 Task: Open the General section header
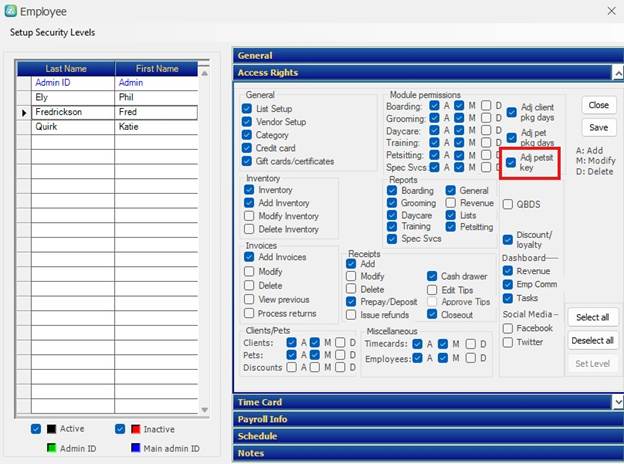point(428,56)
